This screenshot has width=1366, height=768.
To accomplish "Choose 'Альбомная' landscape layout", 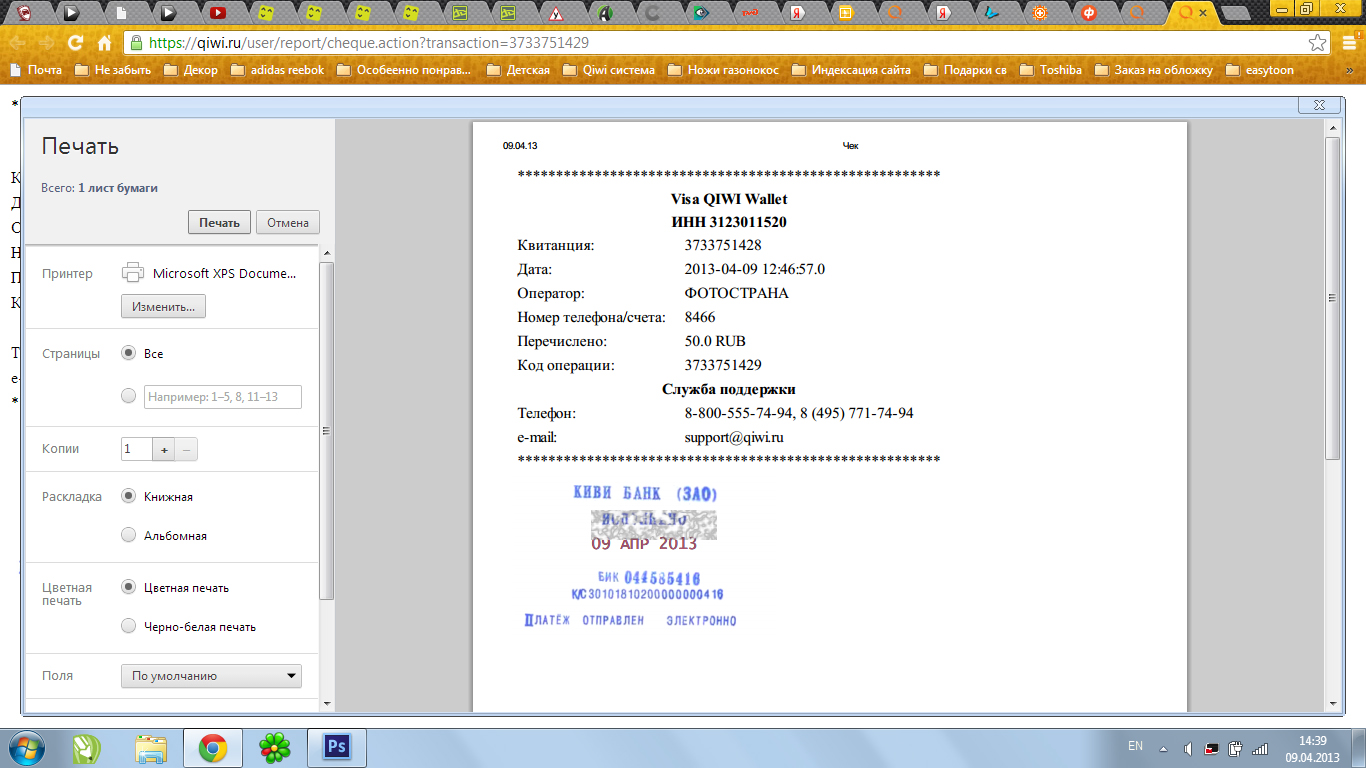I will pyautogui.click(x=128, y=535).
